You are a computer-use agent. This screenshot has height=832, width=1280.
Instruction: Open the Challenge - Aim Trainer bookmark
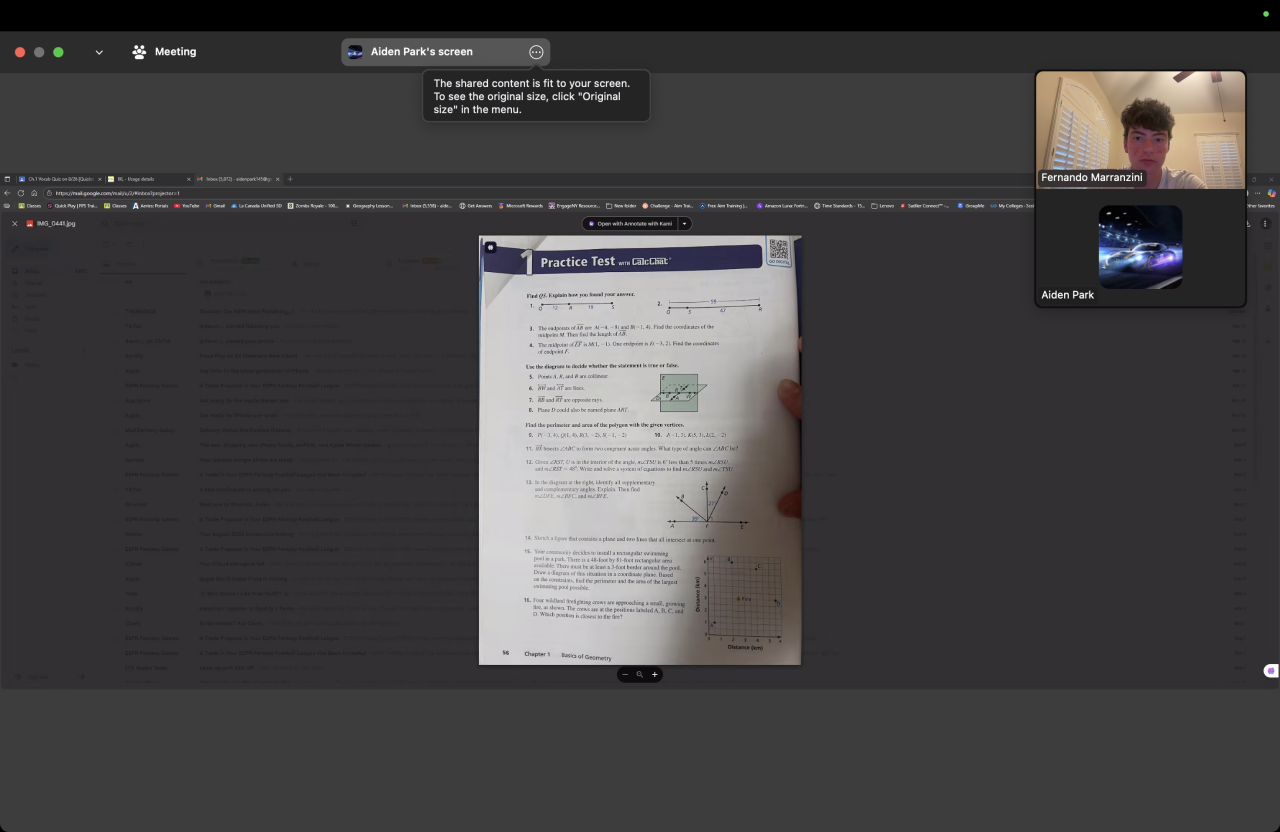[667, 206]
